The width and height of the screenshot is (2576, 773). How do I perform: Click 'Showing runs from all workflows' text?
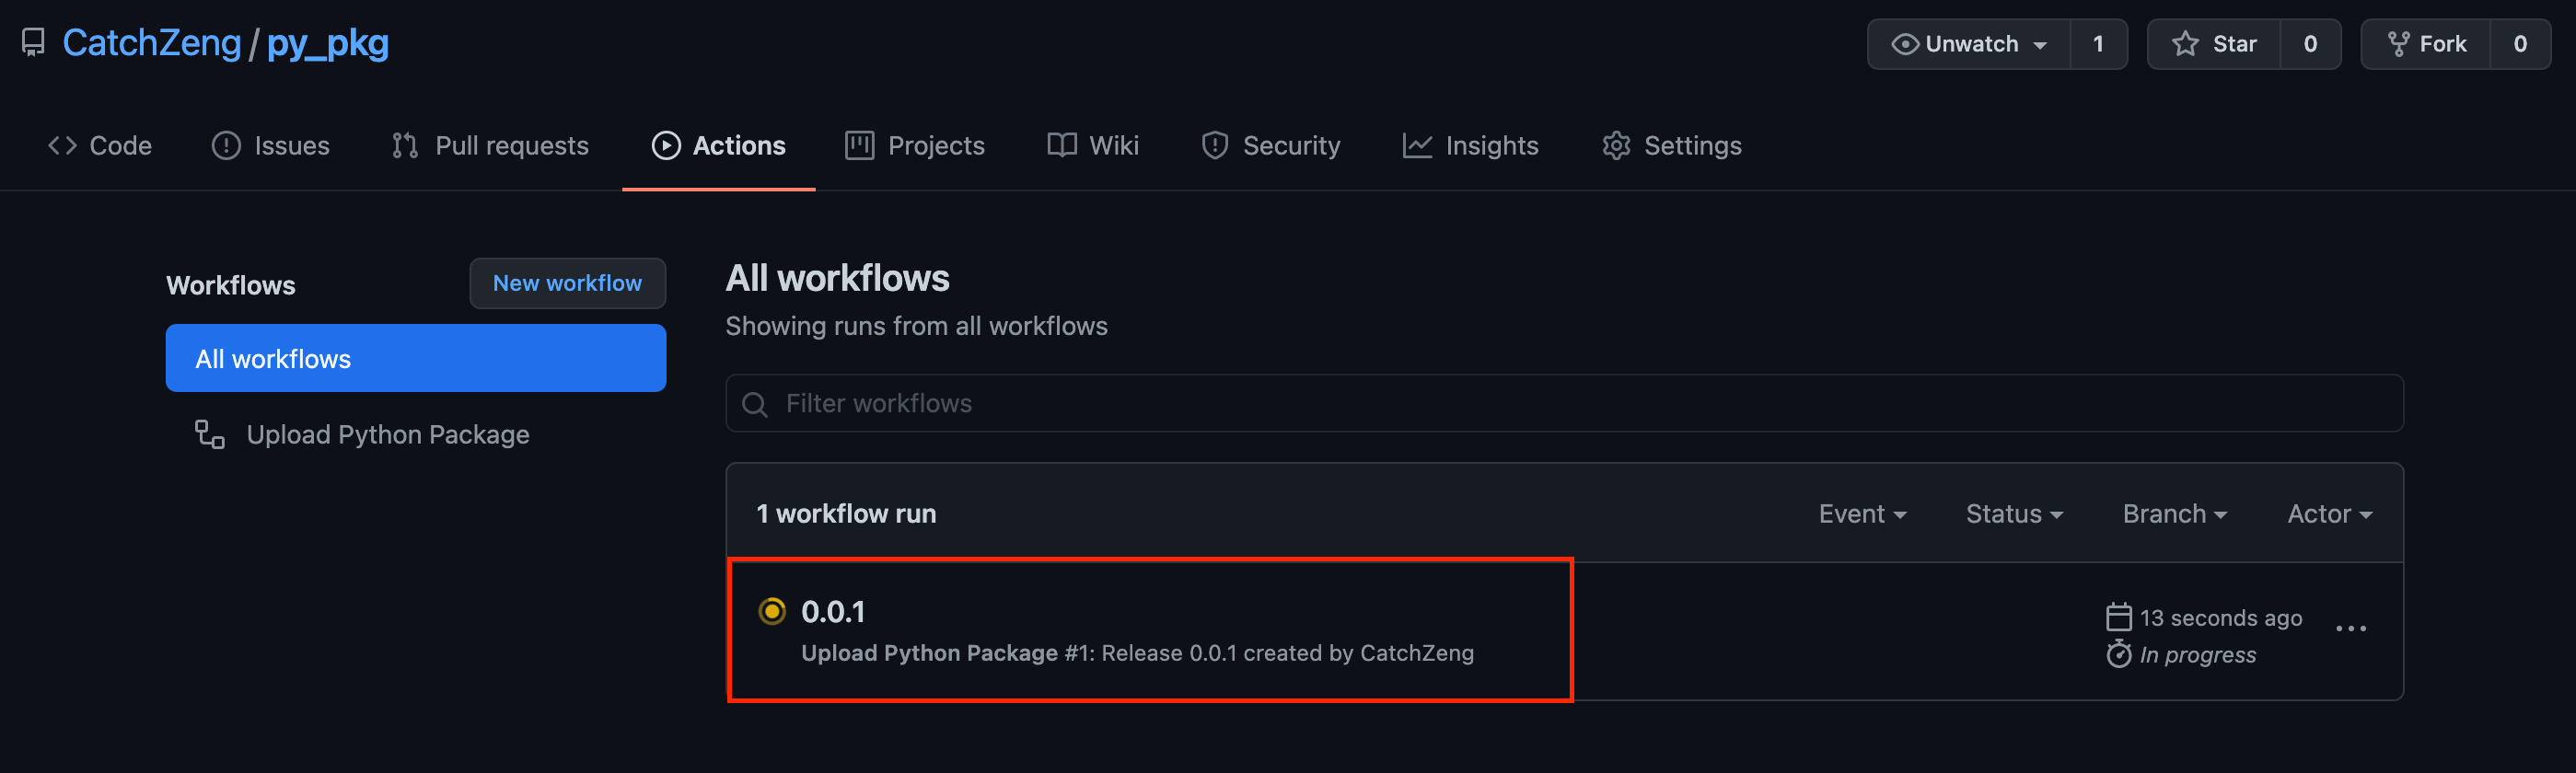[x=916, y=326]
